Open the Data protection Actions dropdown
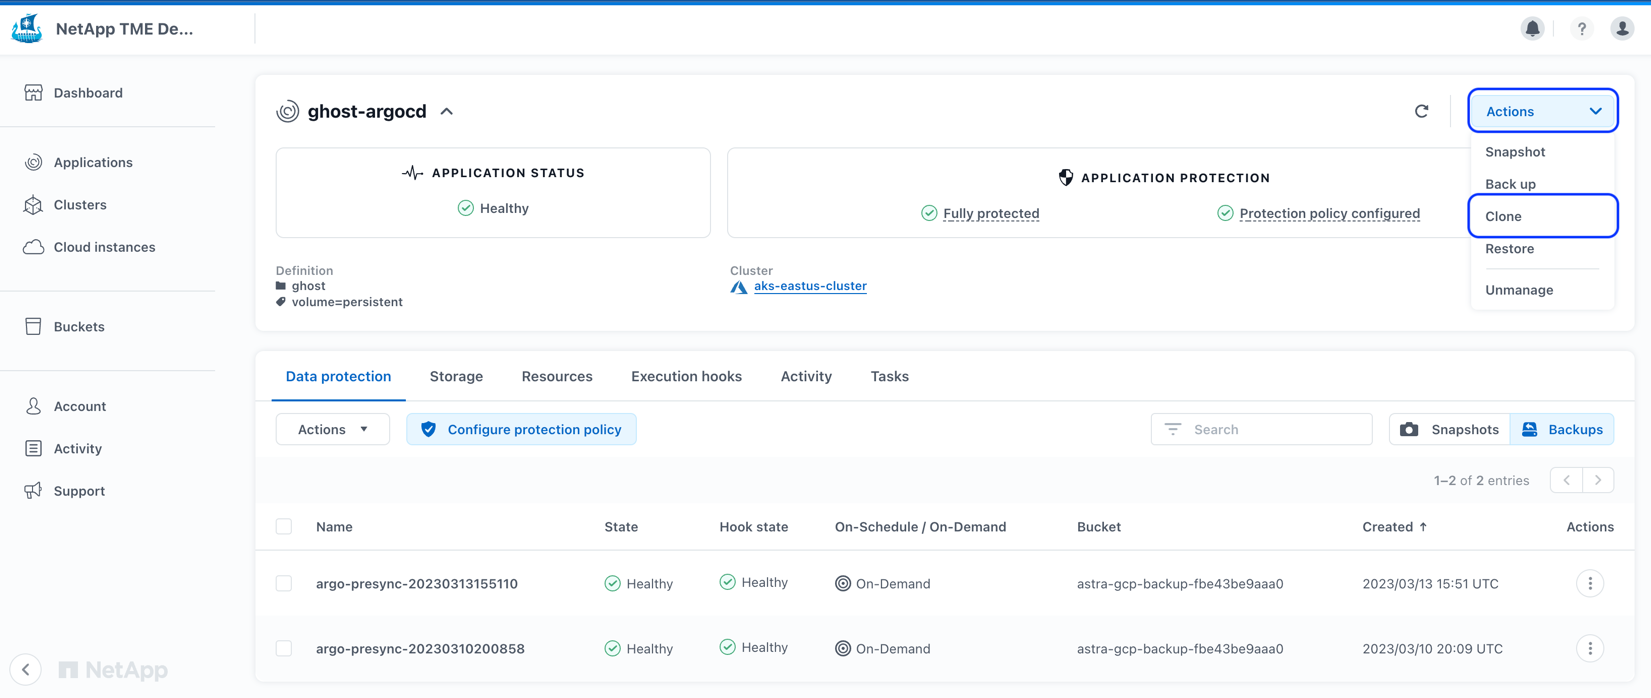Screen dimensions: 1651x698 (333, 430)
